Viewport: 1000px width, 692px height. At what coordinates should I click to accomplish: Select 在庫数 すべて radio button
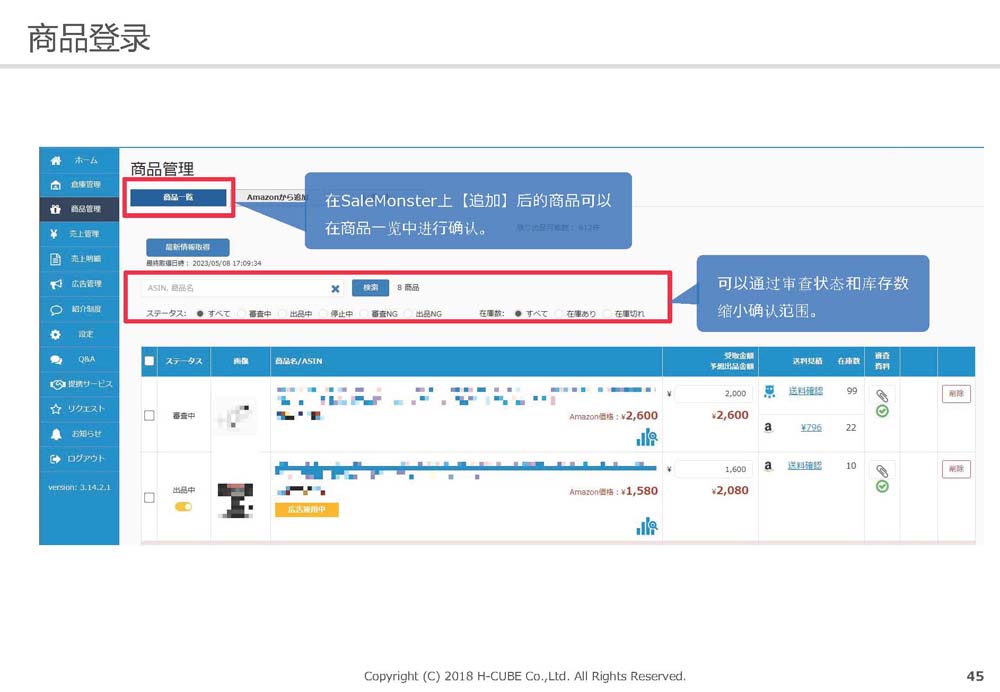pos(518,314)
